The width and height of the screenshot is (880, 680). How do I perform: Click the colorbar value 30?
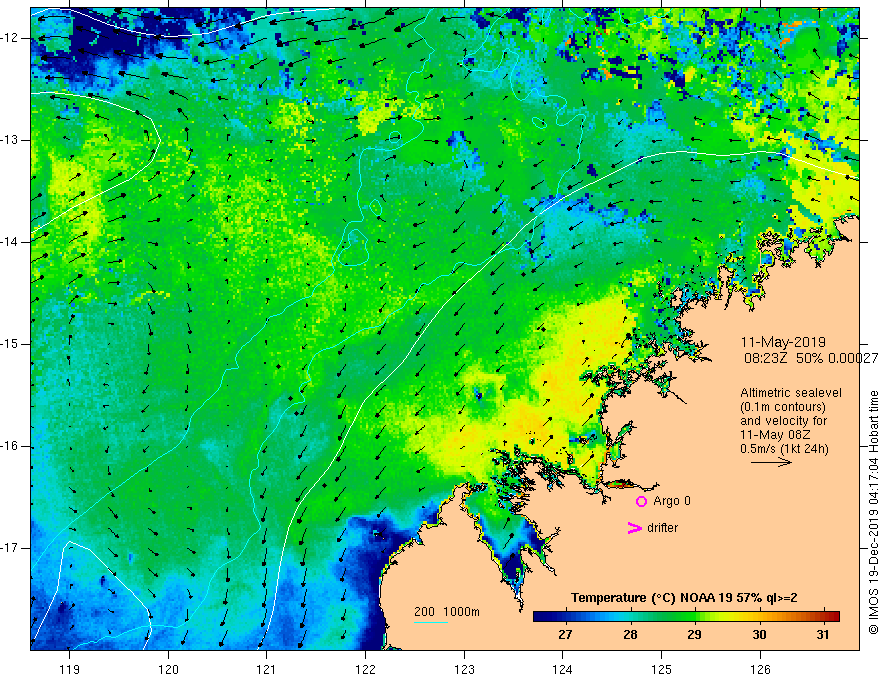point(759,635)
